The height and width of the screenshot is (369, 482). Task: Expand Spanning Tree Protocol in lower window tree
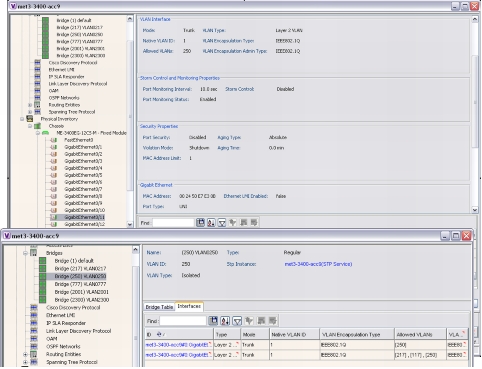25,362
